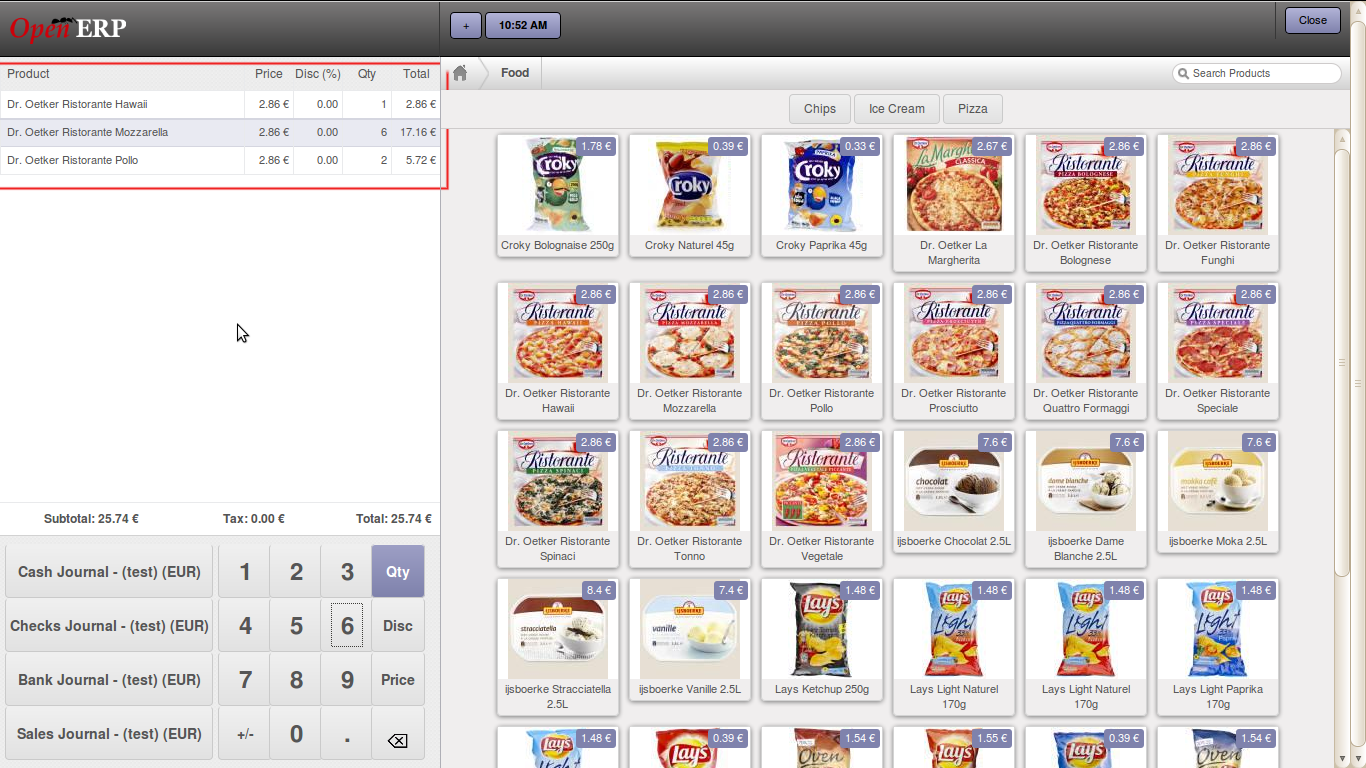Add Dr. Oetker Ristorante Prosciutto
Image resolution: width=1366 pixels, height=768 pixels.
pyautogui.click(x=954, y=351)
